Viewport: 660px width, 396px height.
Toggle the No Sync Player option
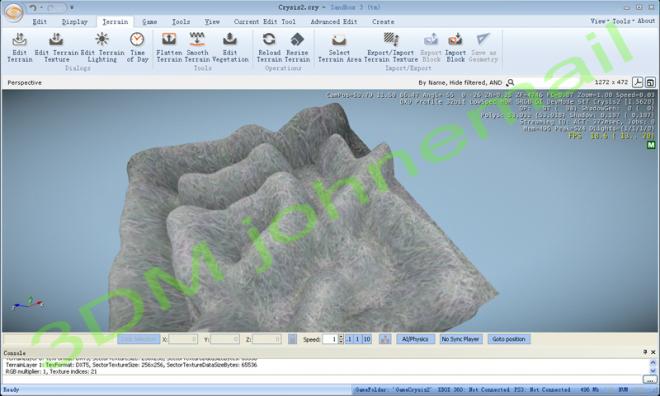pos(460,339)
